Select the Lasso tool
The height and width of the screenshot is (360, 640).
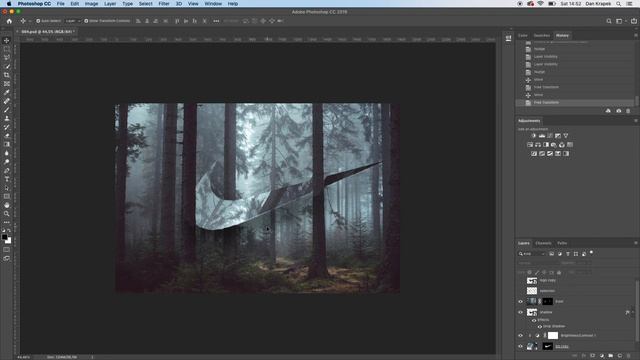pos(7,58)
